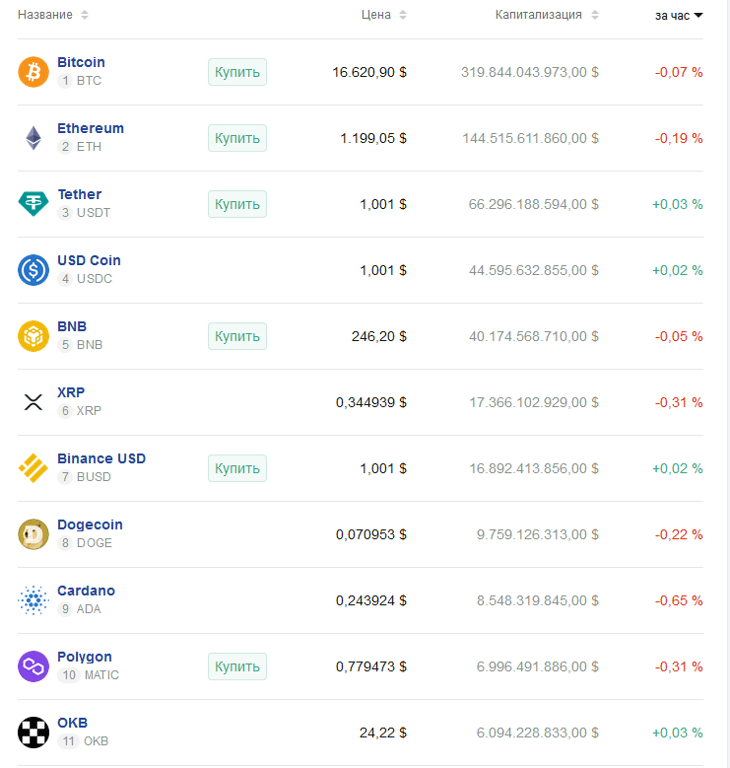The width and height of the screenshot is (730, 768).
Task: Open the 'за час' period dropdown
Action: [x=679, y=15]
